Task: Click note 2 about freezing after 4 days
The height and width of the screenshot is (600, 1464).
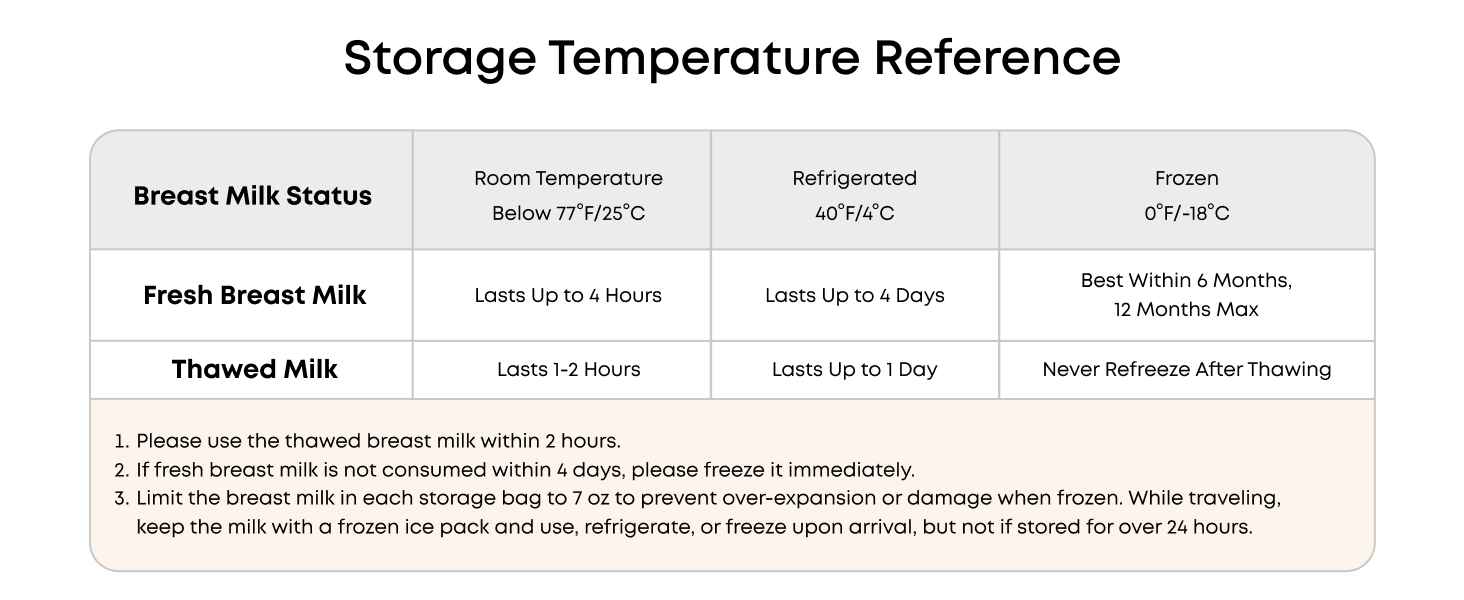Action: click(x=514, y=469)
